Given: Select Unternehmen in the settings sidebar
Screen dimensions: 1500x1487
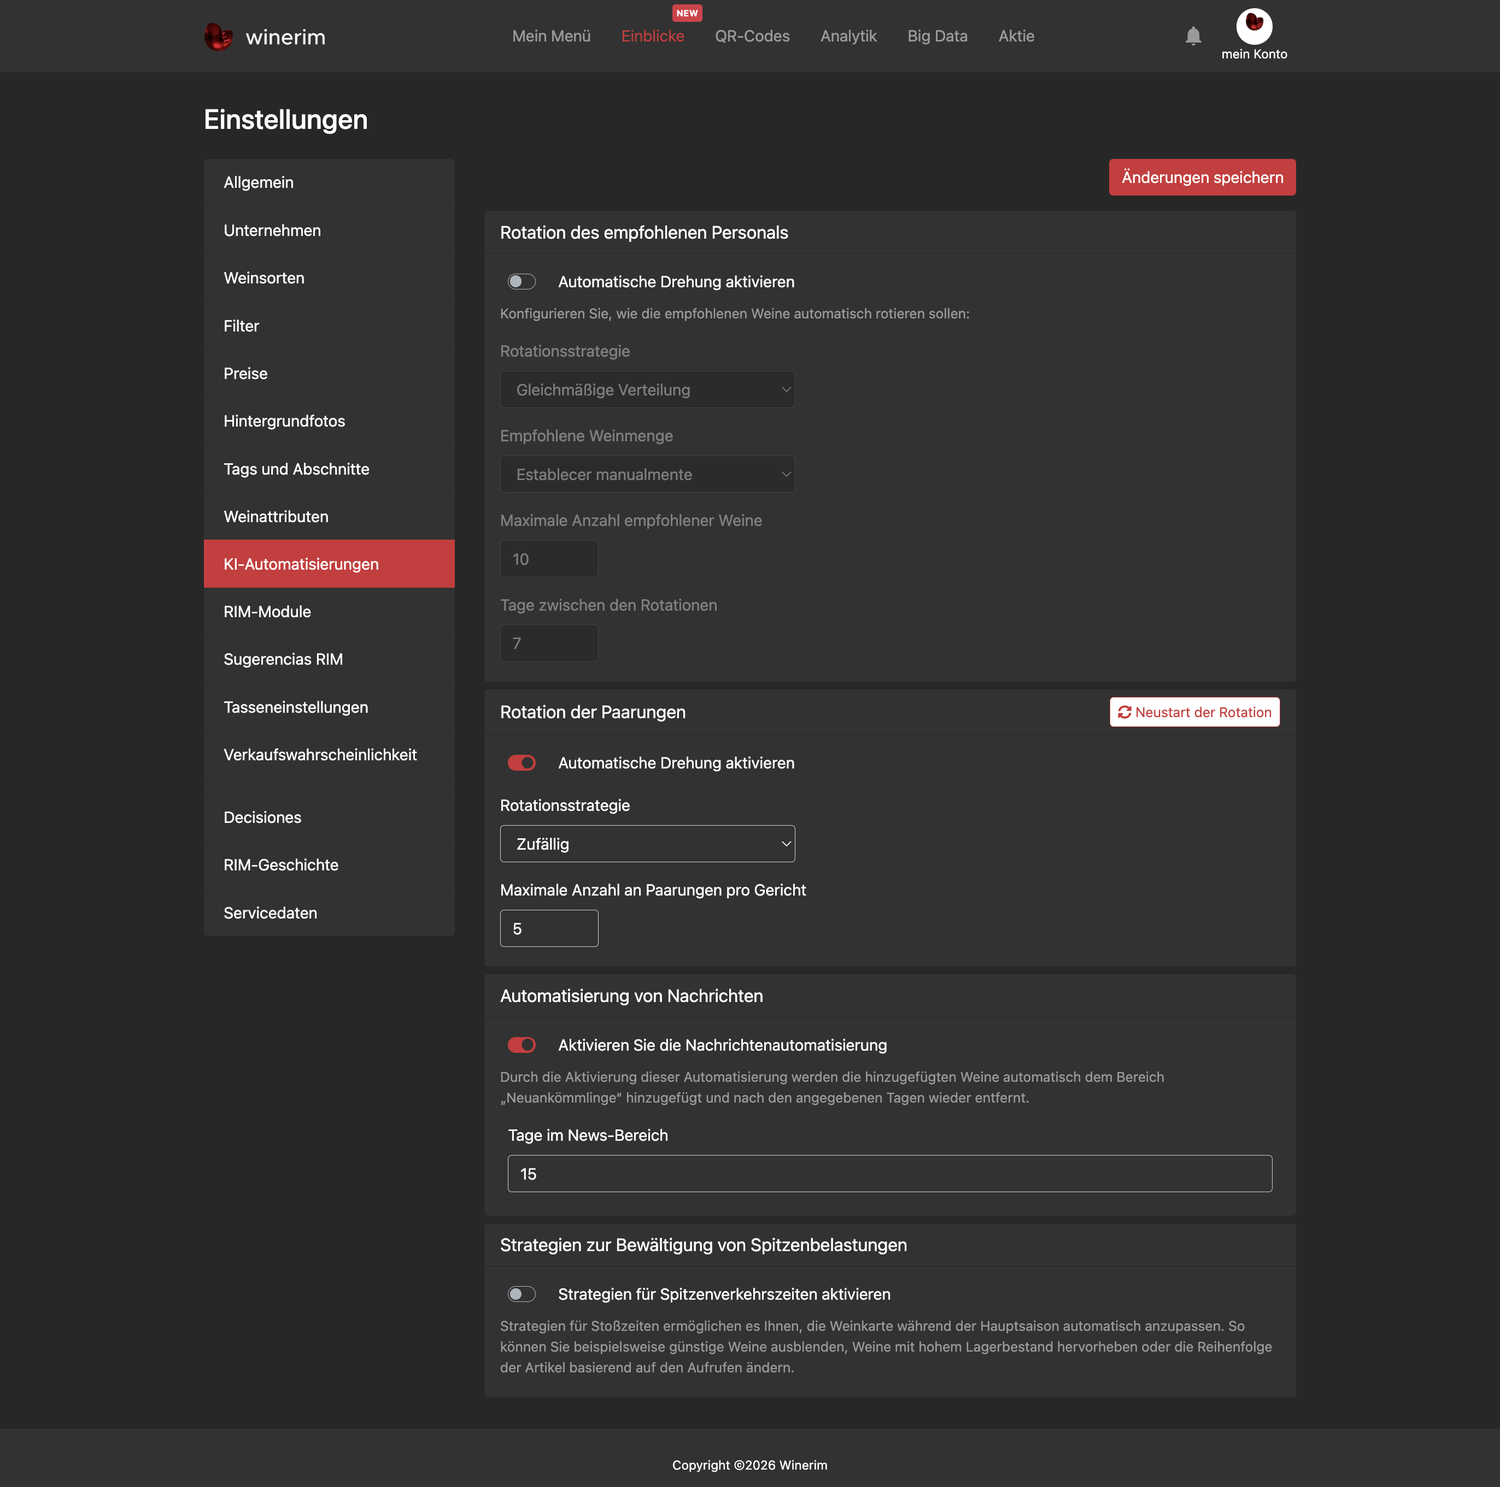Looking at the screenshot, I should coord(329,230).
